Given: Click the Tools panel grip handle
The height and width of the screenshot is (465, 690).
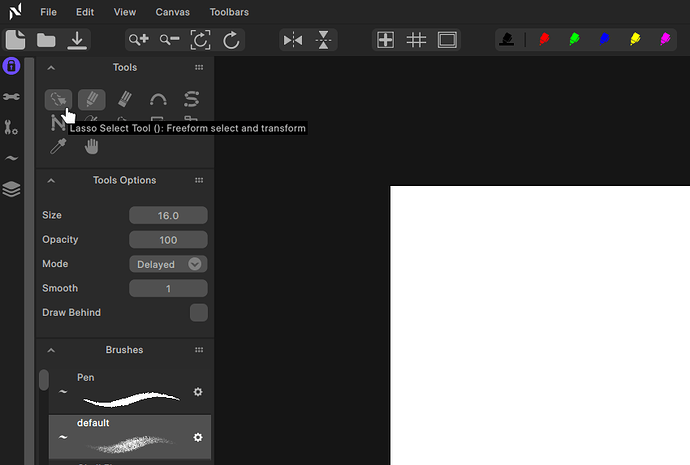Looking at the screenshot, I should pos(199,67).
